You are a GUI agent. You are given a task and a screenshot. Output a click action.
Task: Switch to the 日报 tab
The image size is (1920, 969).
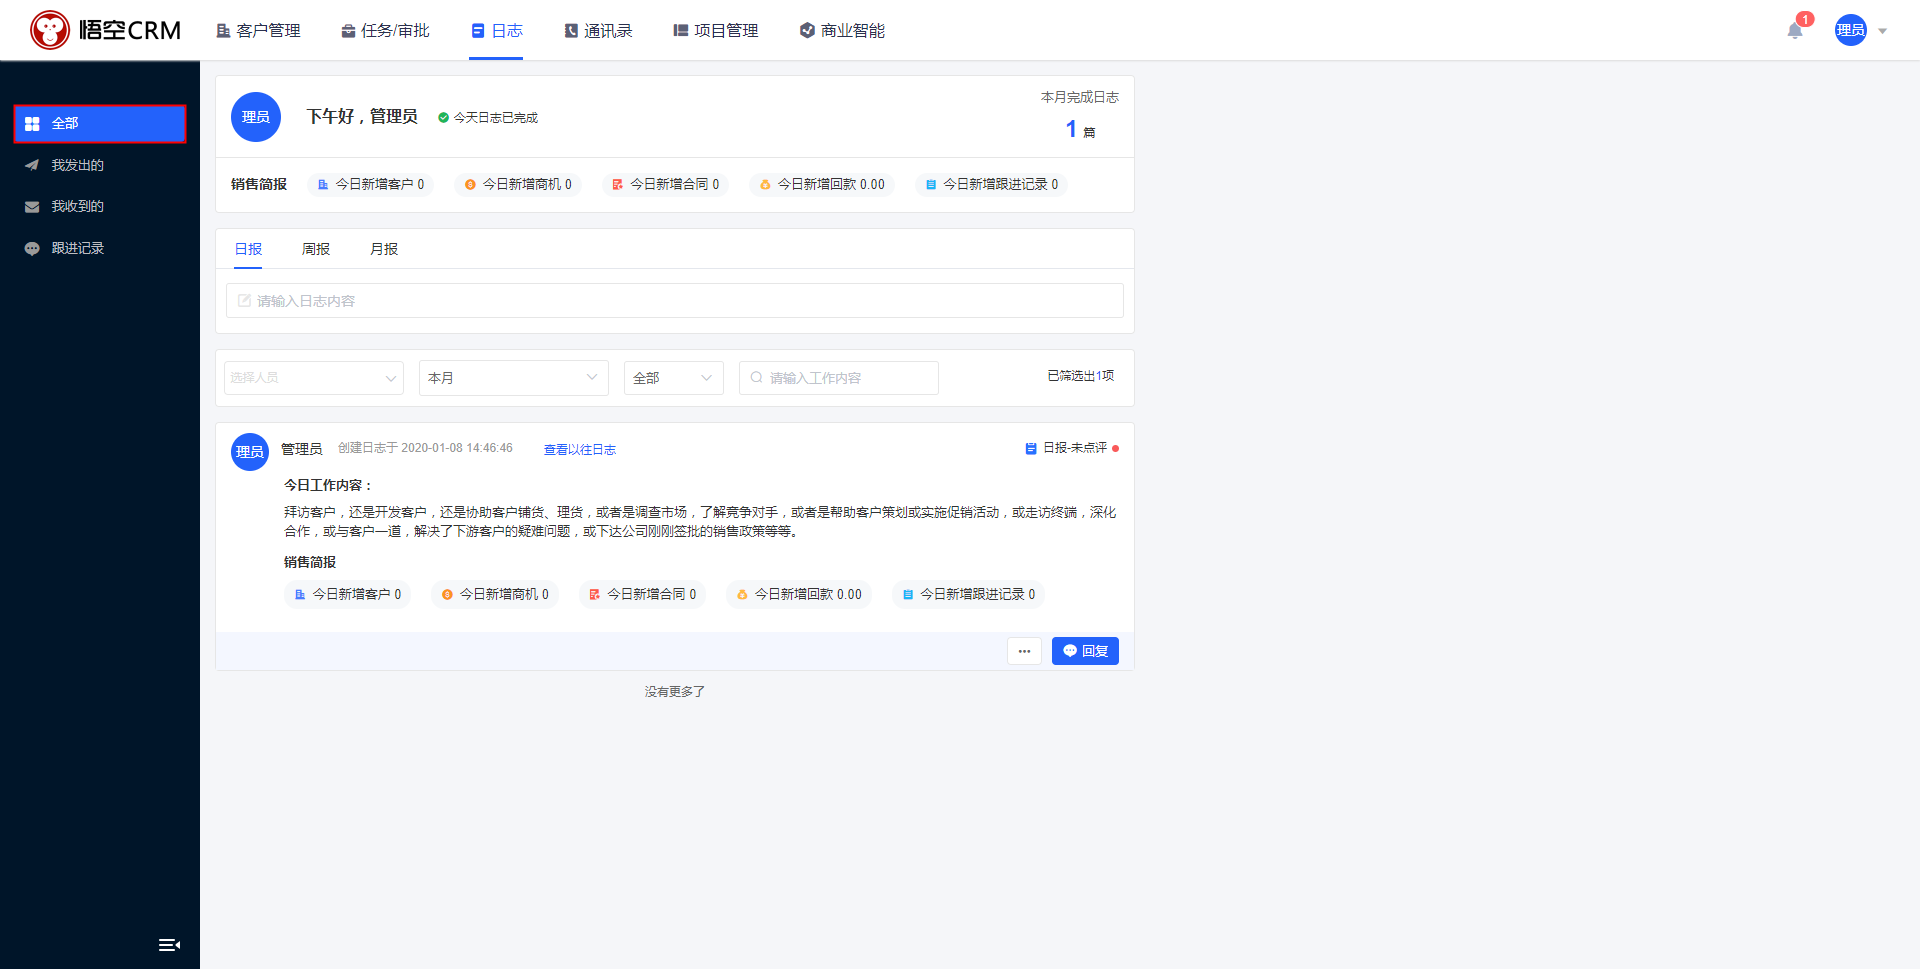[x=248, y=249]
